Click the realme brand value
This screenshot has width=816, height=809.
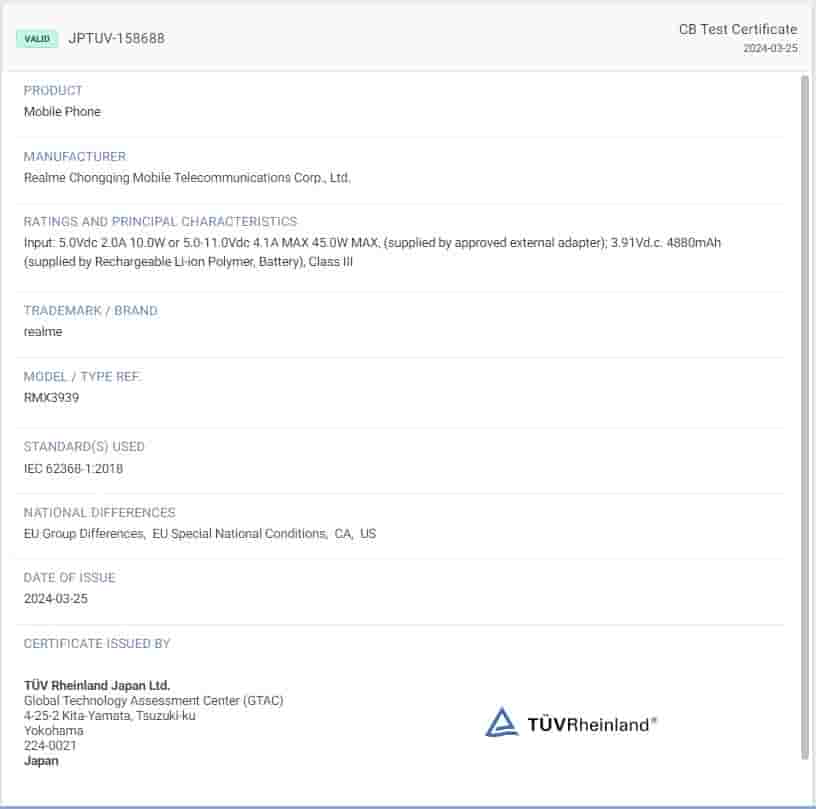(43, 332)
